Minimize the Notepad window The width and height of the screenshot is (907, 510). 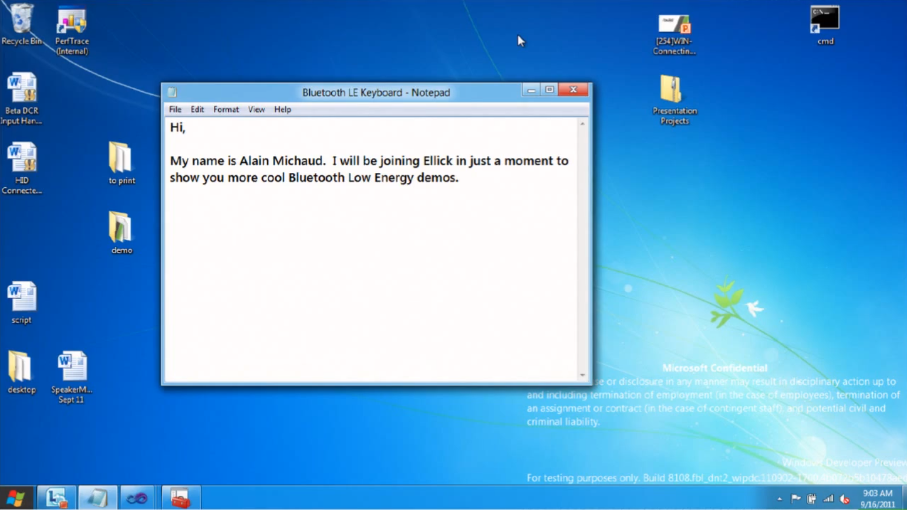click(x=531, y=90)
